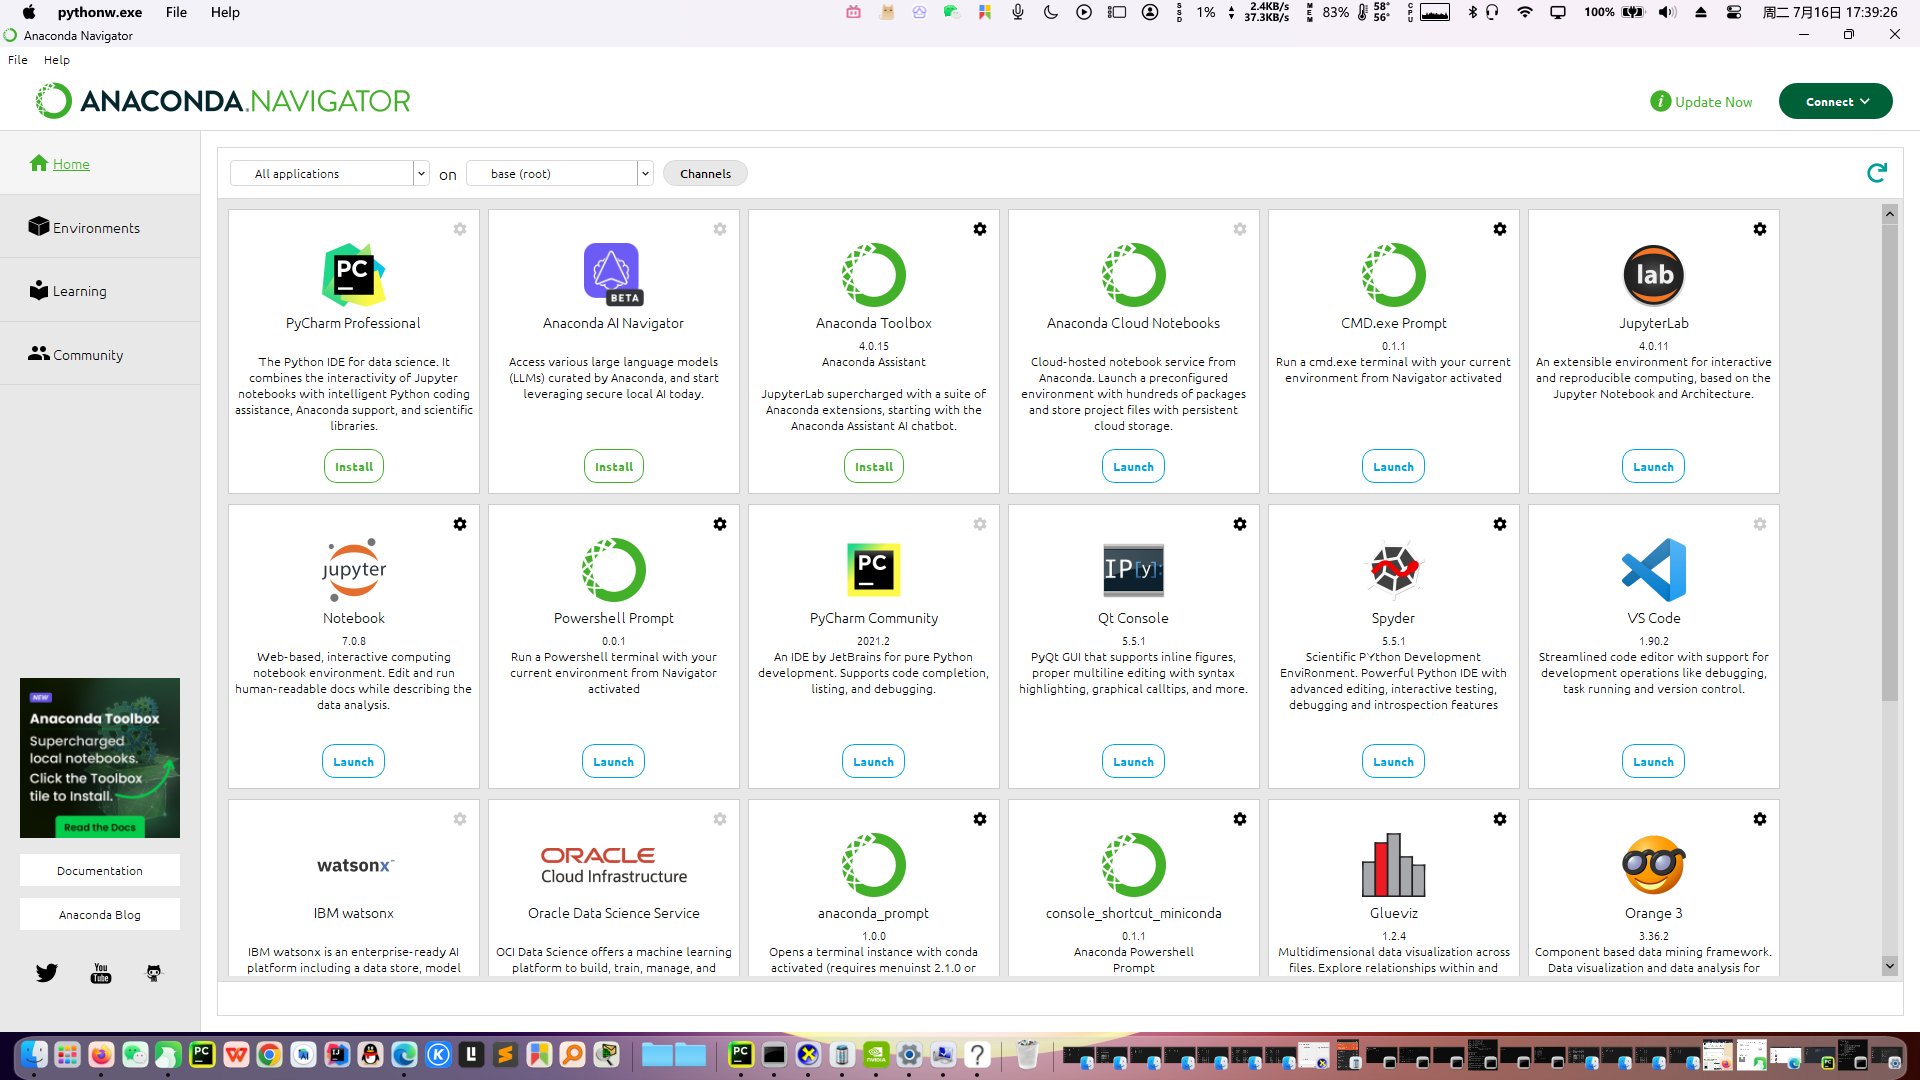
Task: Open Google Chrome from the dock
Action: pyautogui.click(x=269, y=1054)
